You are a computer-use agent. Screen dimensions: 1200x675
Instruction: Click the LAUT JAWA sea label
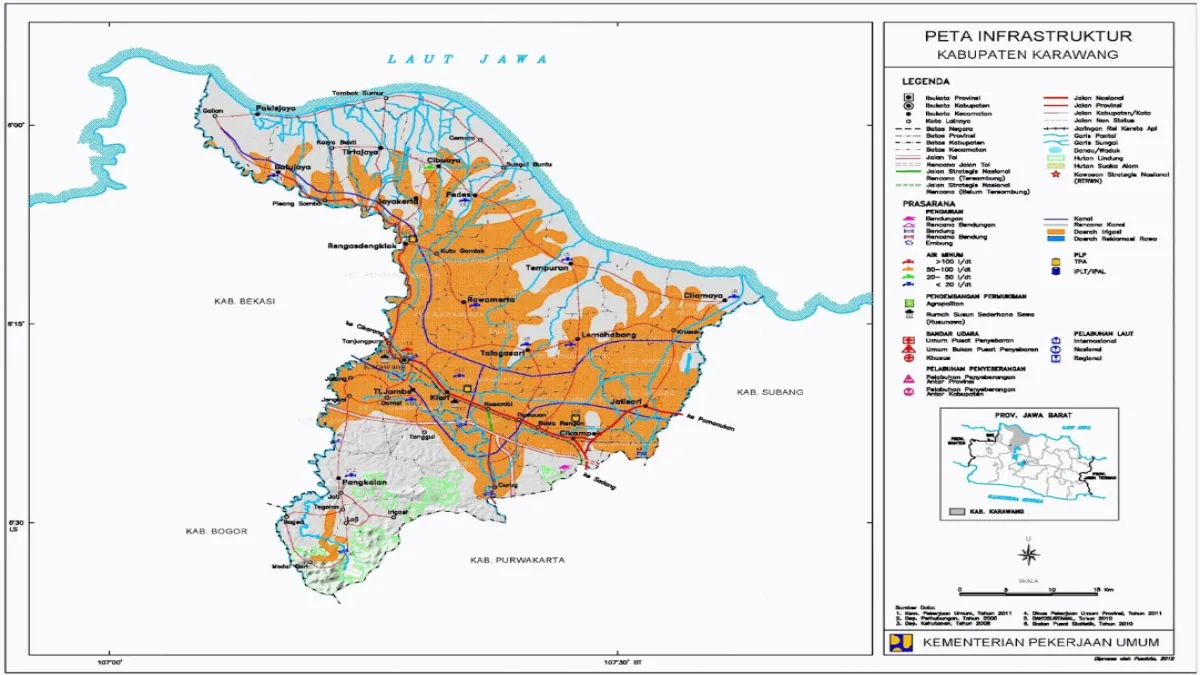tap(469, 59)
